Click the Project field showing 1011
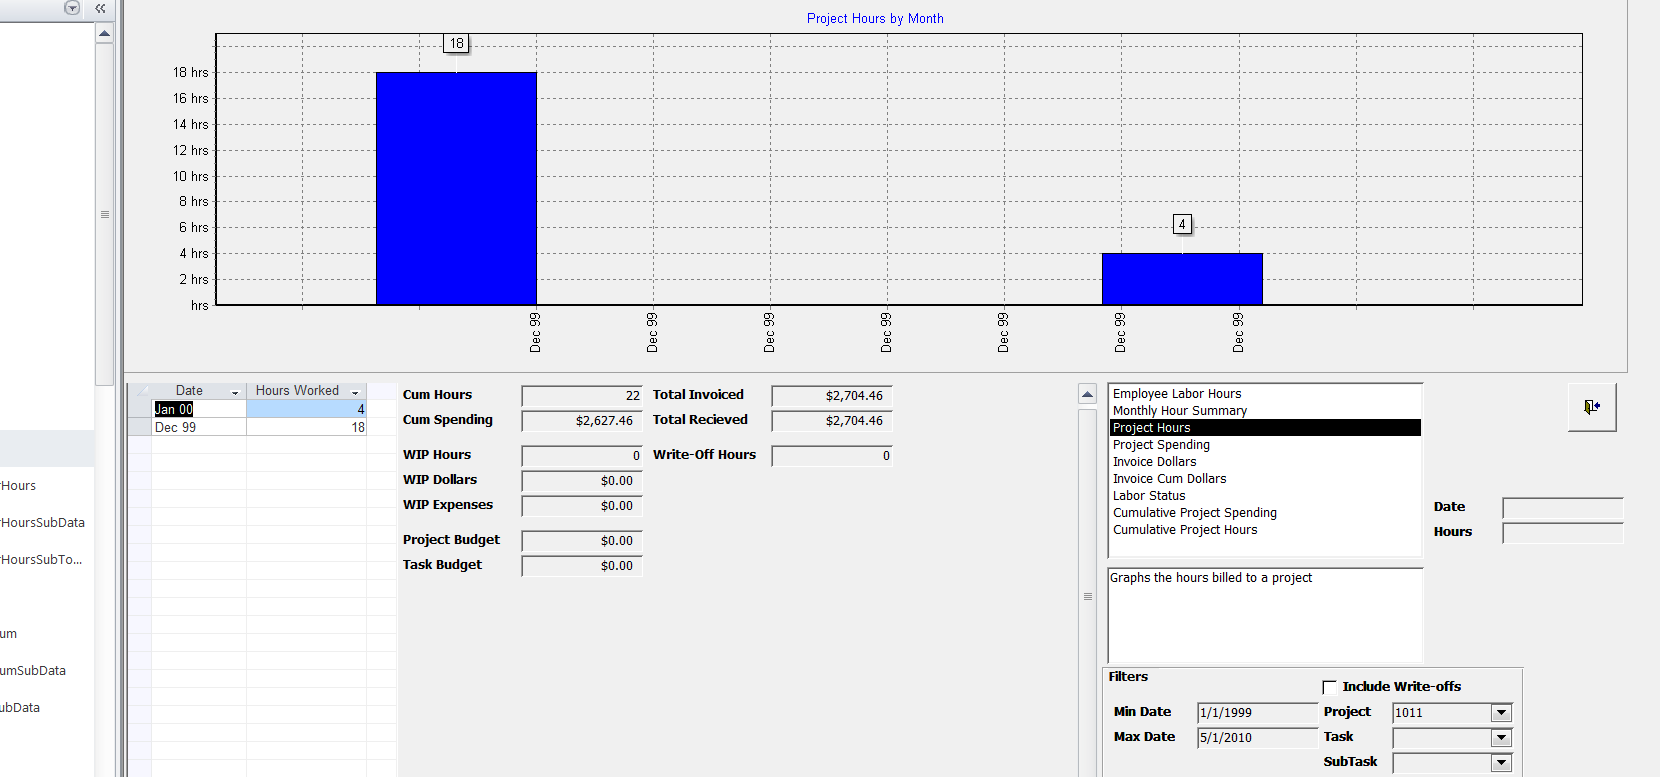The width and height of the screenshot is (1660, 777). [x=1441, y=713]
